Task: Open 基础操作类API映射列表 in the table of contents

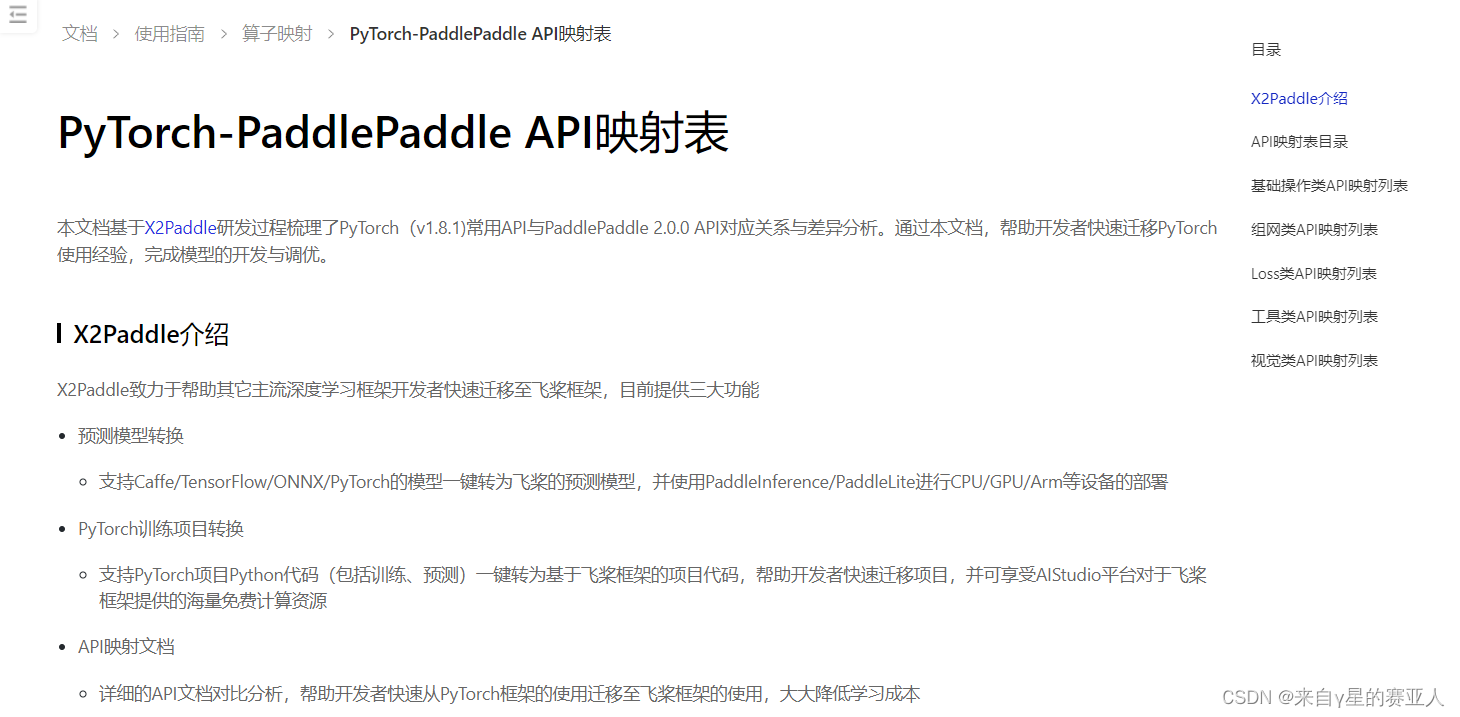Action: [x=1328, y=185]
